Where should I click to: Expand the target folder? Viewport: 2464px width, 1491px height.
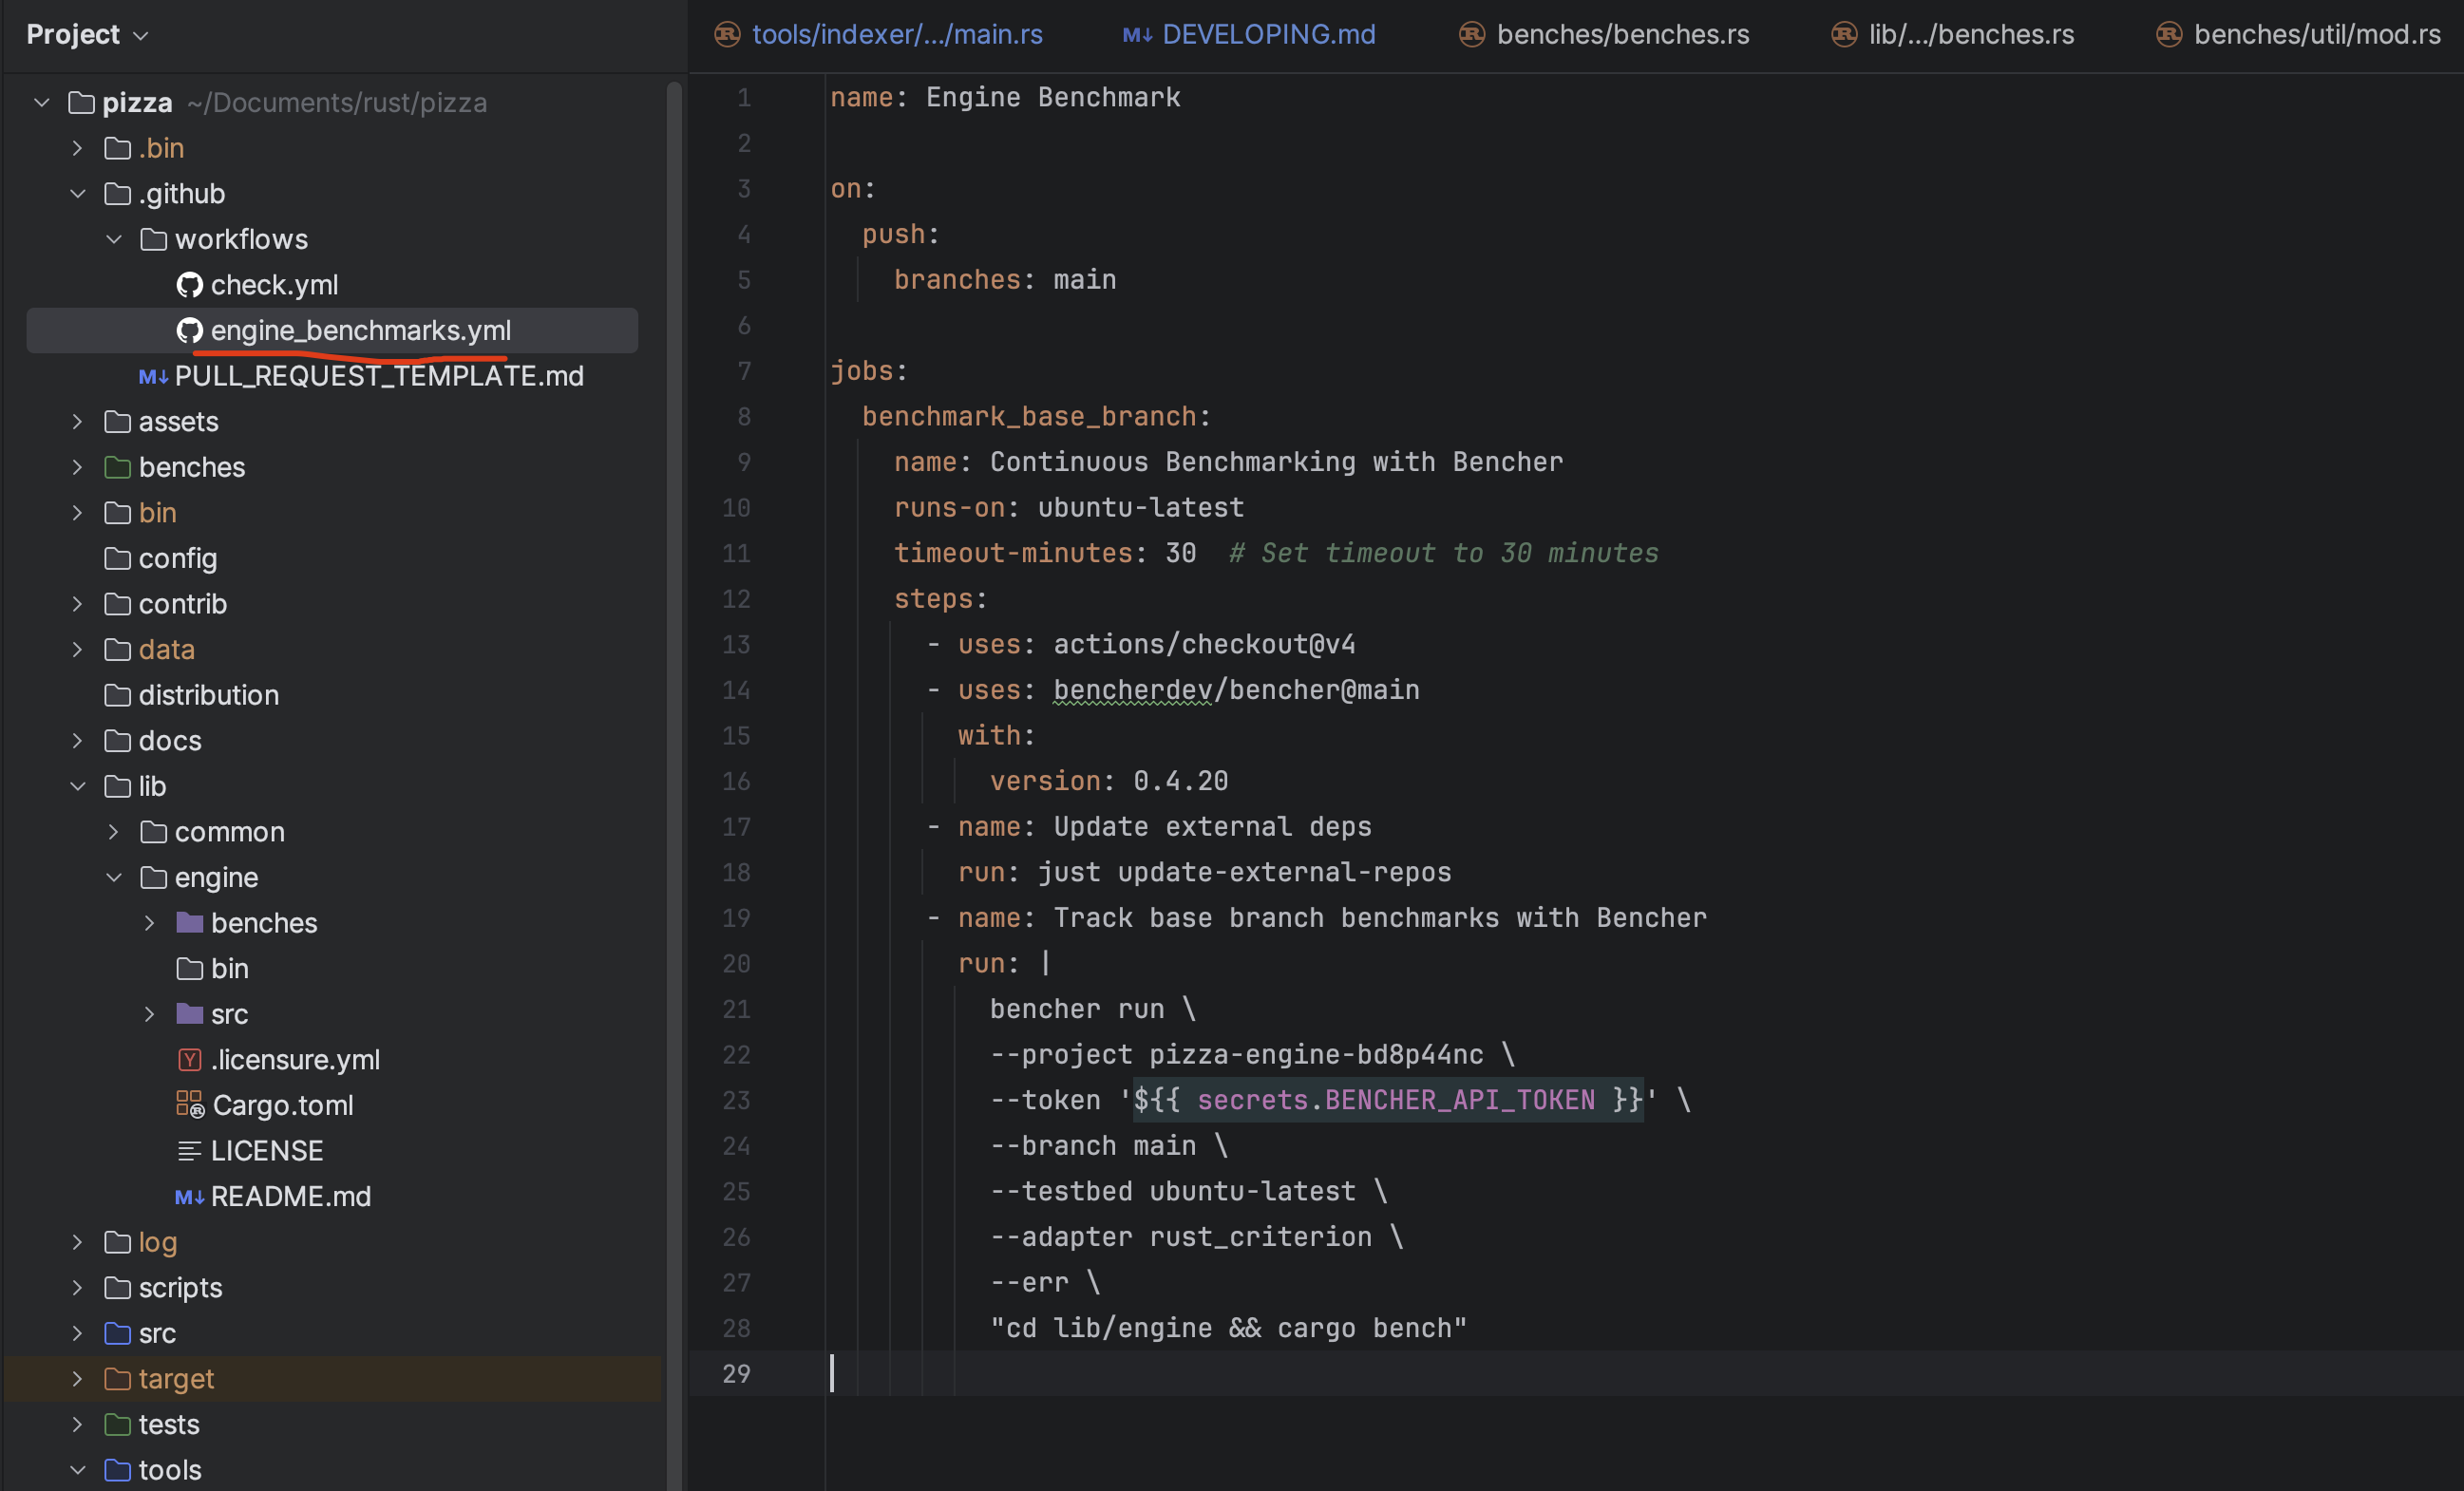77,1378
